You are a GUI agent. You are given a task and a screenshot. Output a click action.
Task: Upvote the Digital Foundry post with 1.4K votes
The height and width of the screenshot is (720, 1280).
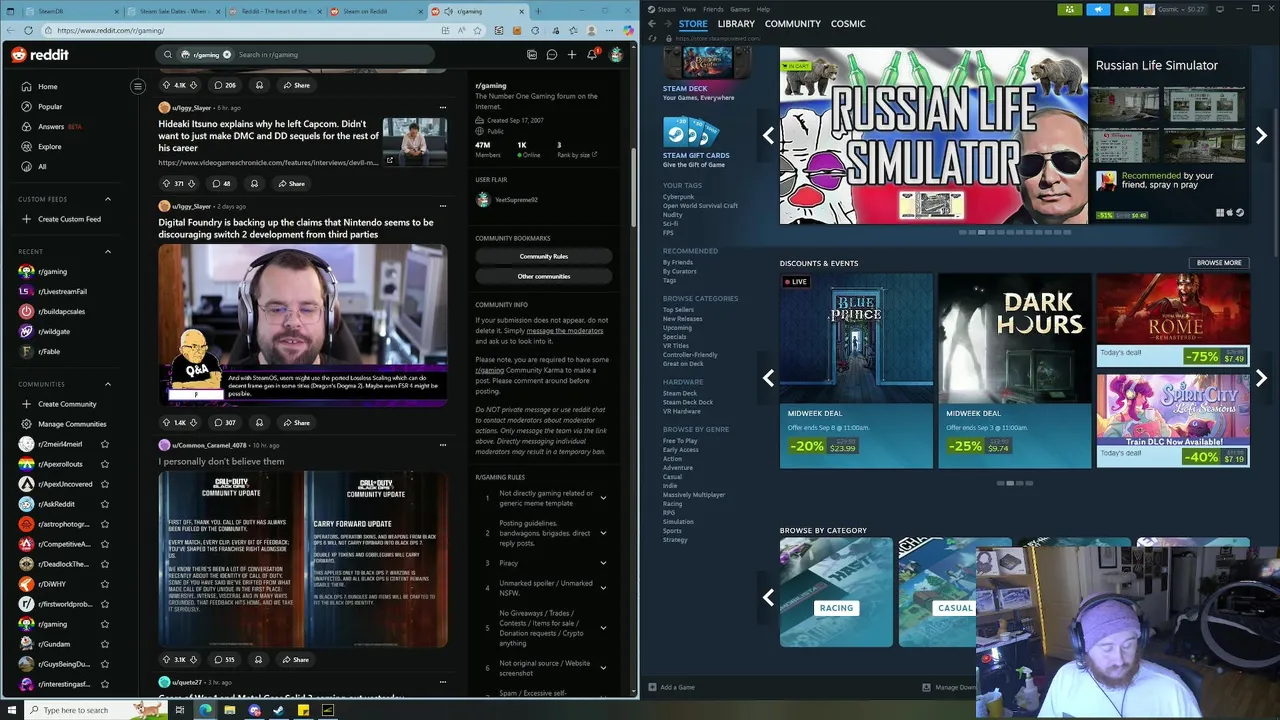166,423
